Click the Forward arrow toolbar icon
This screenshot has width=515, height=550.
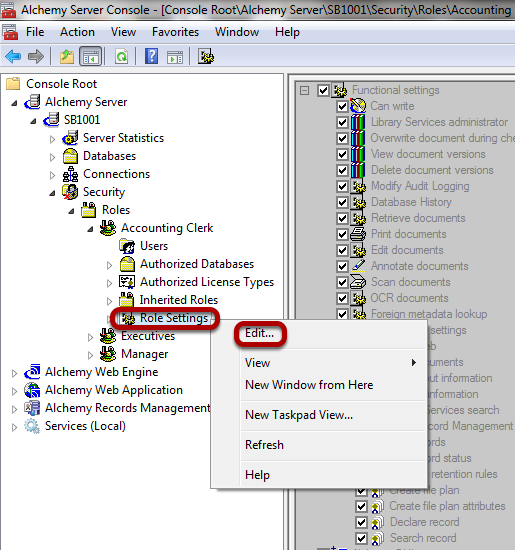pyautogui.click(x=36, y=56)
